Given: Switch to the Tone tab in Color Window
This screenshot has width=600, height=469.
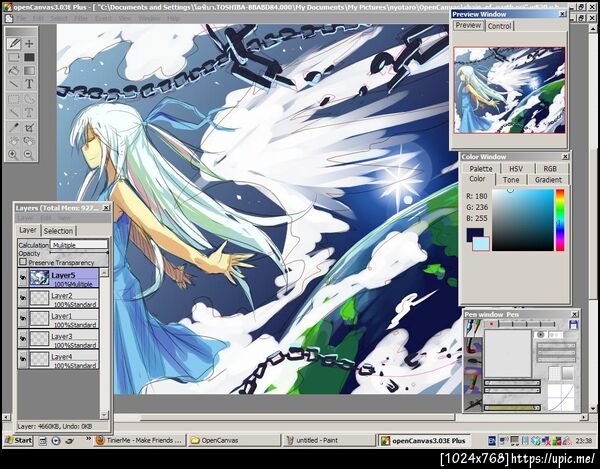Looking at the screenshot, I should click(511, 180).
